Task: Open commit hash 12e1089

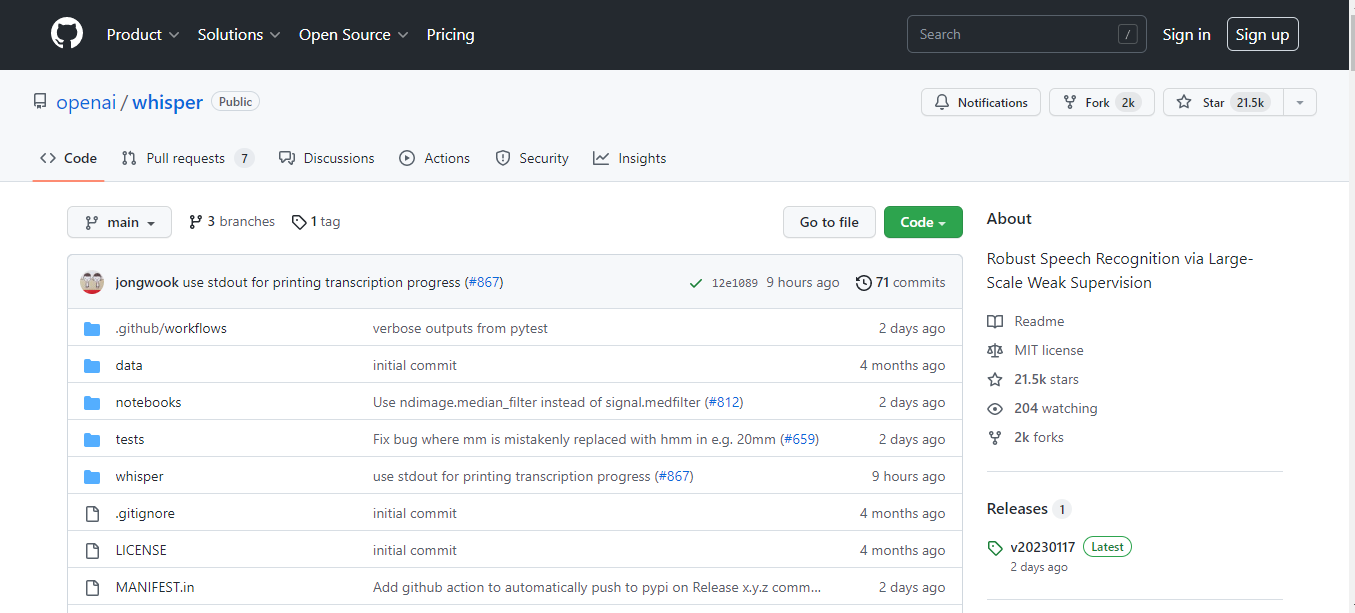Action: click(735, 283)
